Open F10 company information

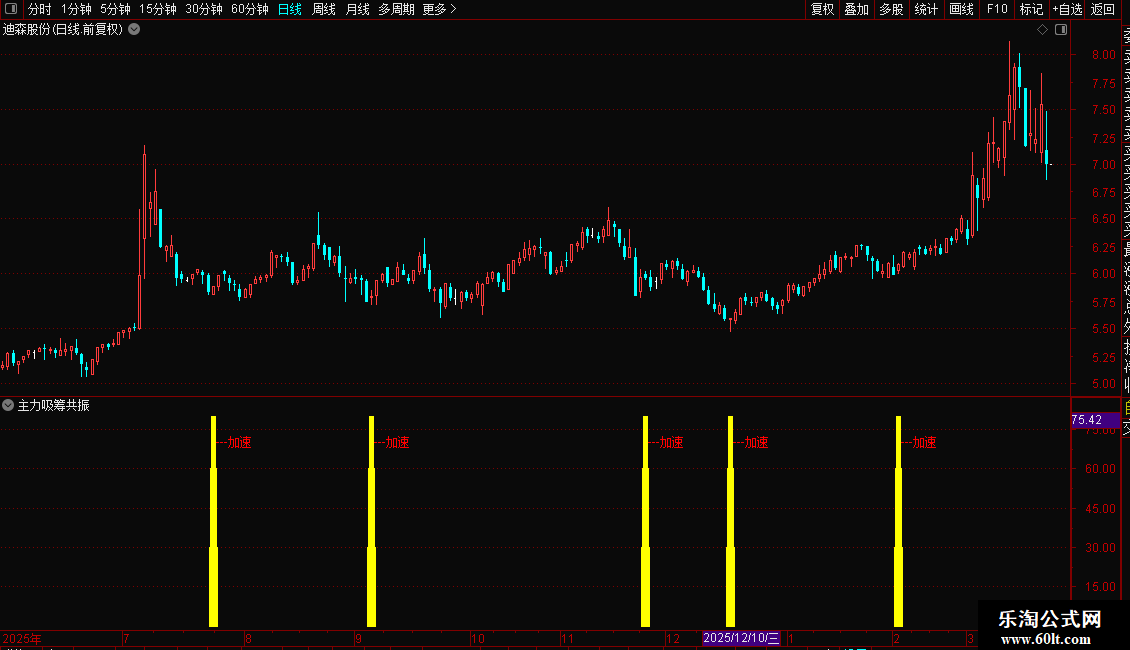click(x=997, y=9)
